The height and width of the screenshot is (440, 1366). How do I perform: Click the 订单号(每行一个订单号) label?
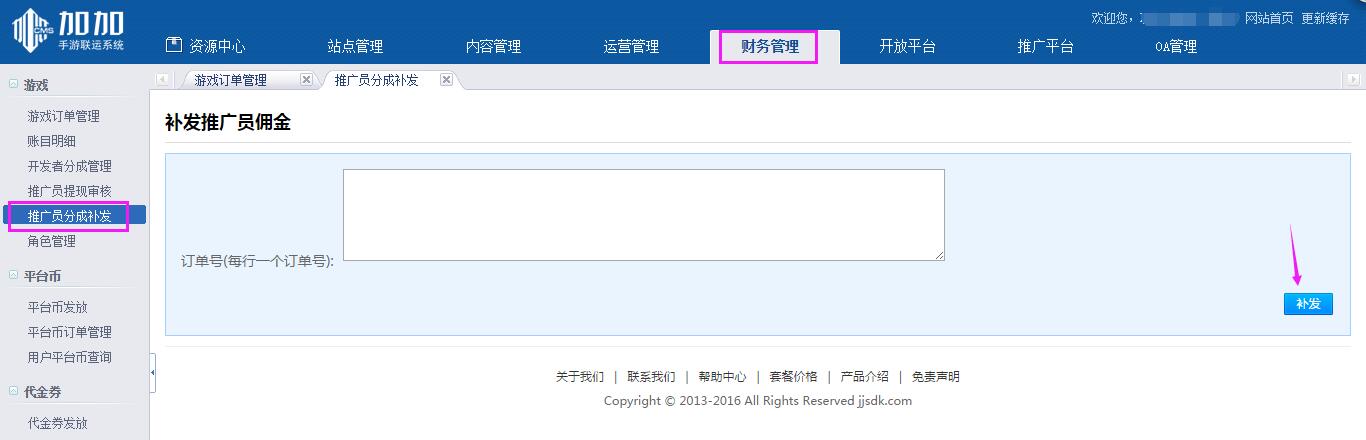[257, 260]
